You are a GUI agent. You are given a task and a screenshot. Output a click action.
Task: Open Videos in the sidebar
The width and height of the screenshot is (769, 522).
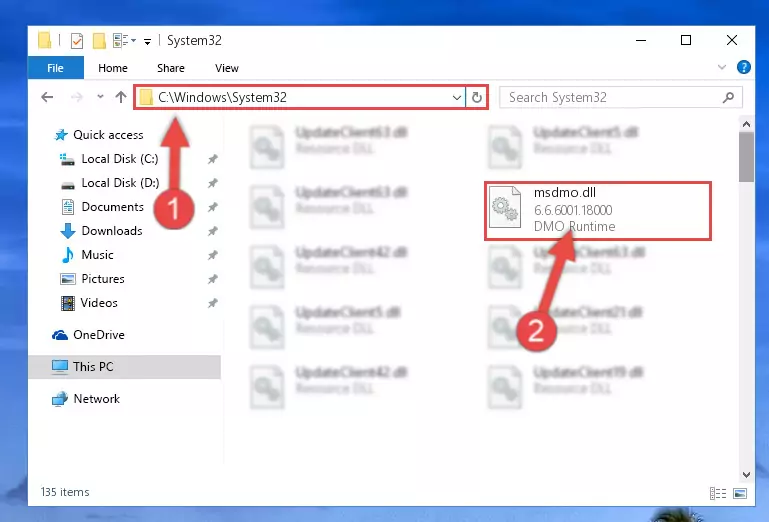click(x=89, y=303)
